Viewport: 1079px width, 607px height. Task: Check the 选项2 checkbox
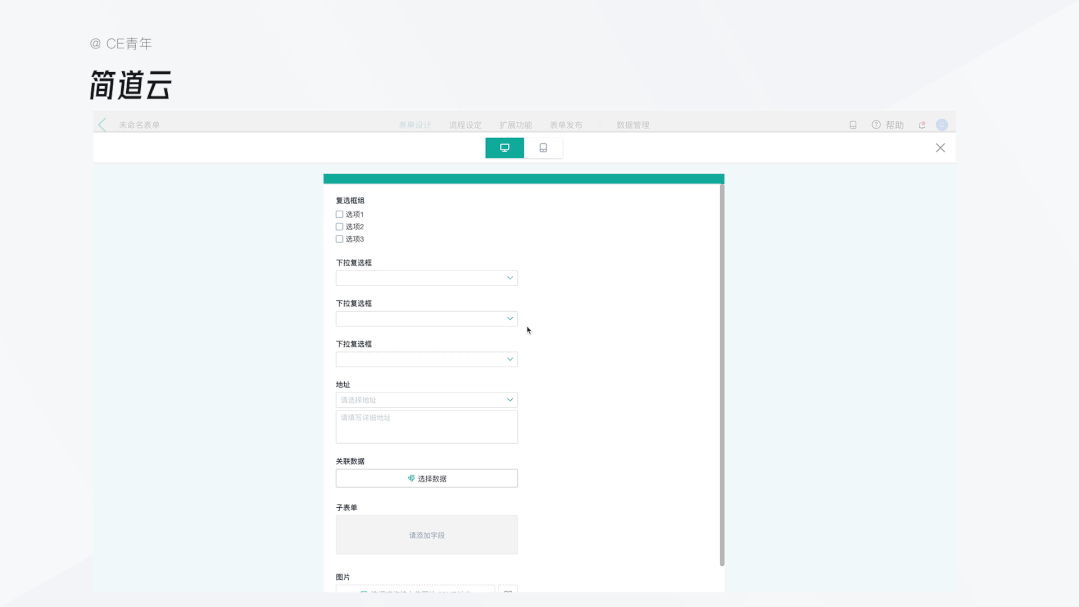tap(339, 226)
